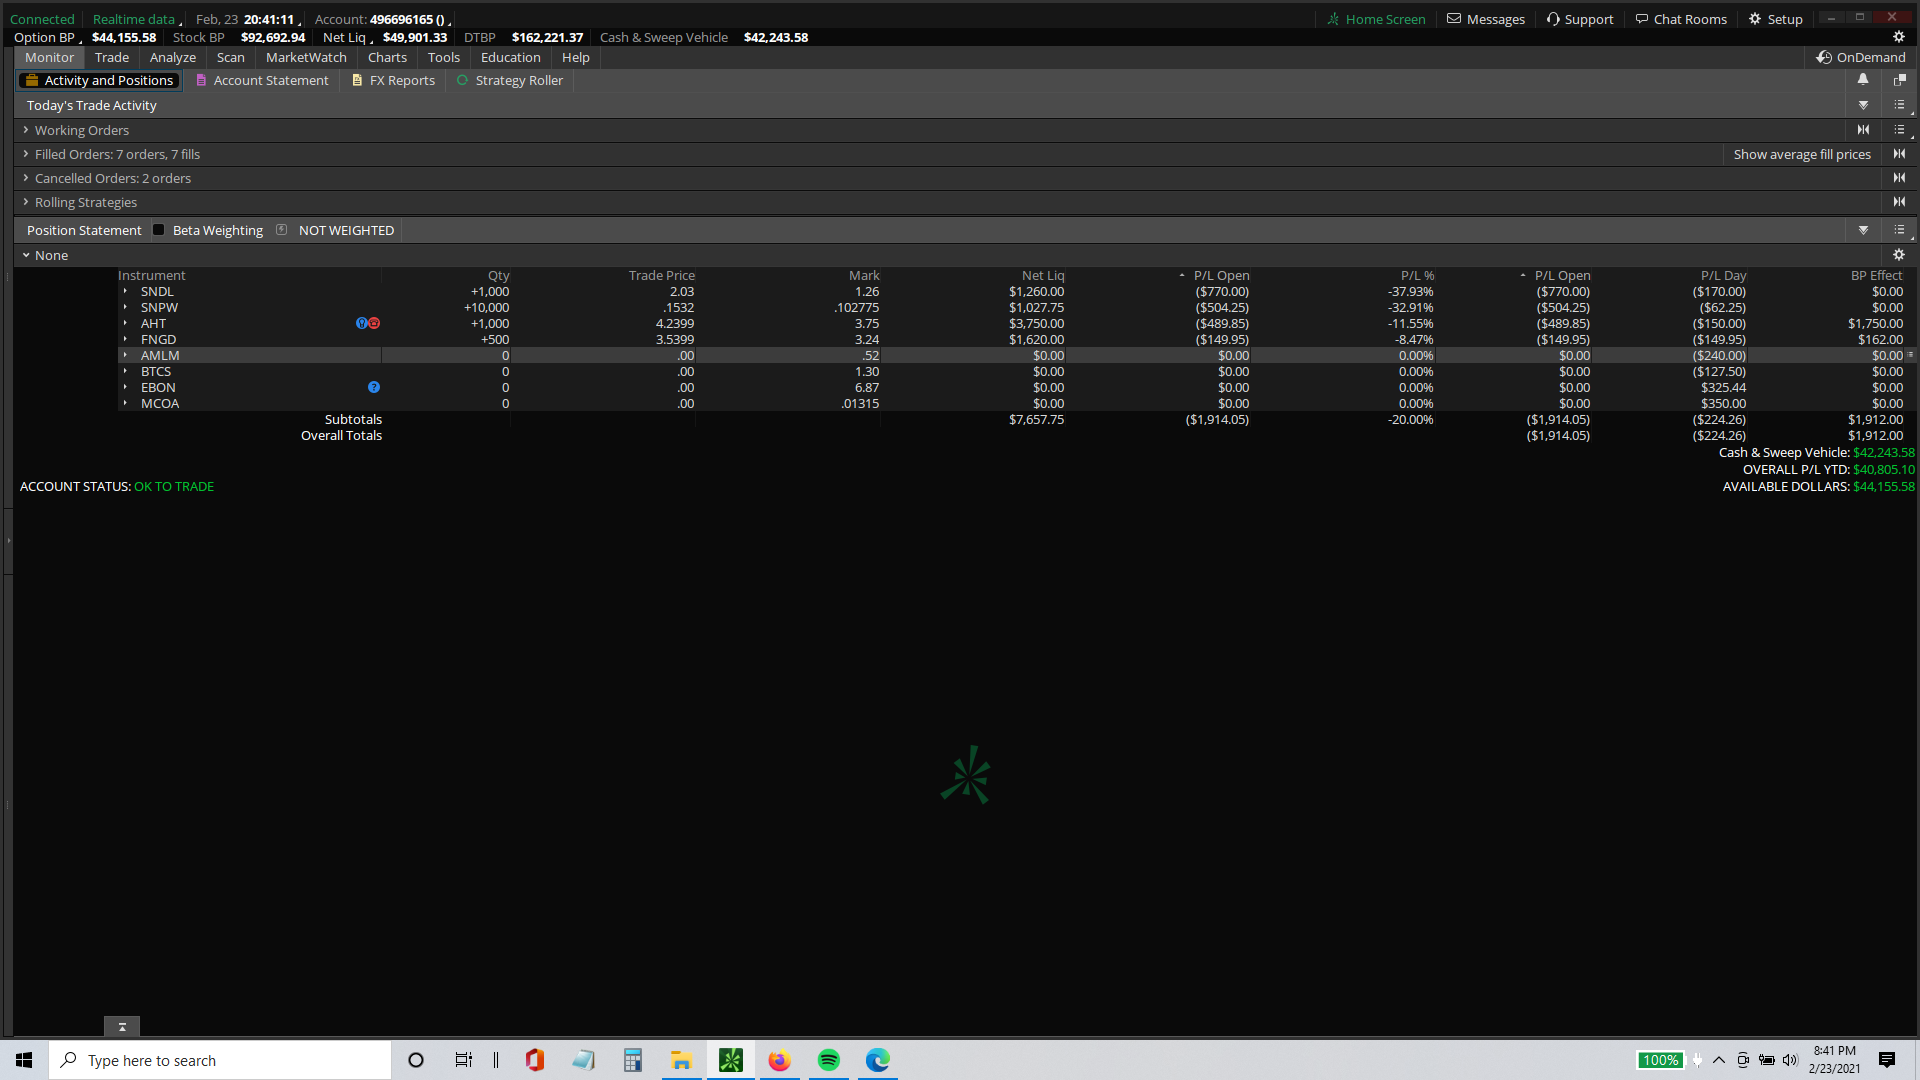The image size is (1920, 1080).
Task: Click the Windows search box
Action: point(220,1060)
